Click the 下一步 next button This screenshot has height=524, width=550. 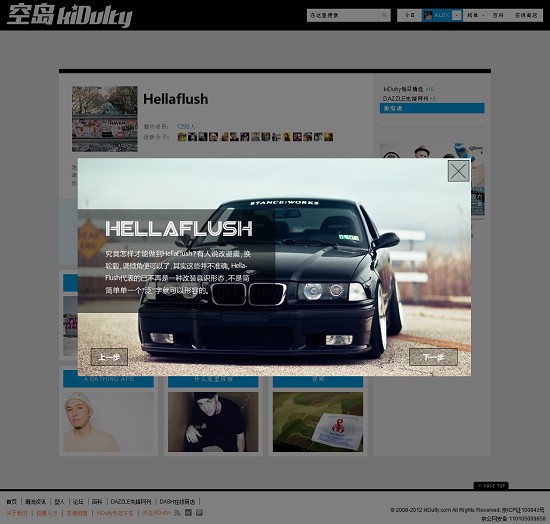(x=433, y=357)
